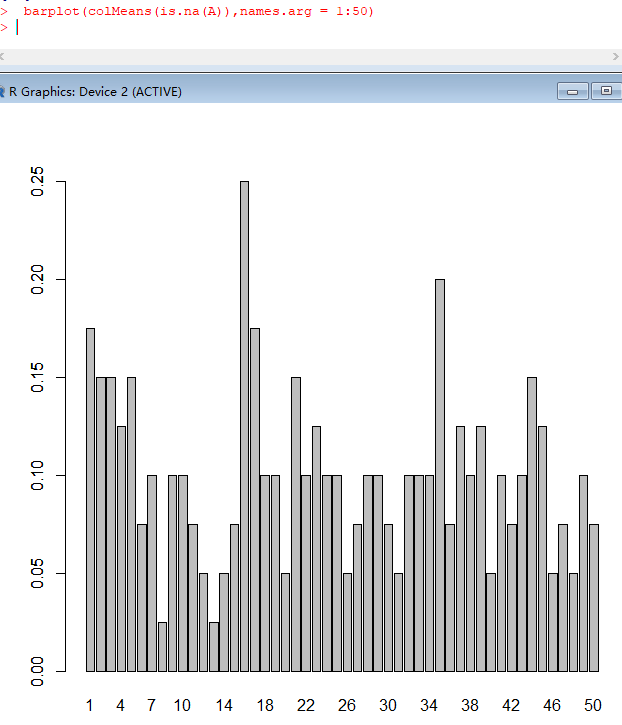Click the horizontal console scrollbar track
Screen dimensions: 622x725
pyautogui.click(x=308, y=56)
